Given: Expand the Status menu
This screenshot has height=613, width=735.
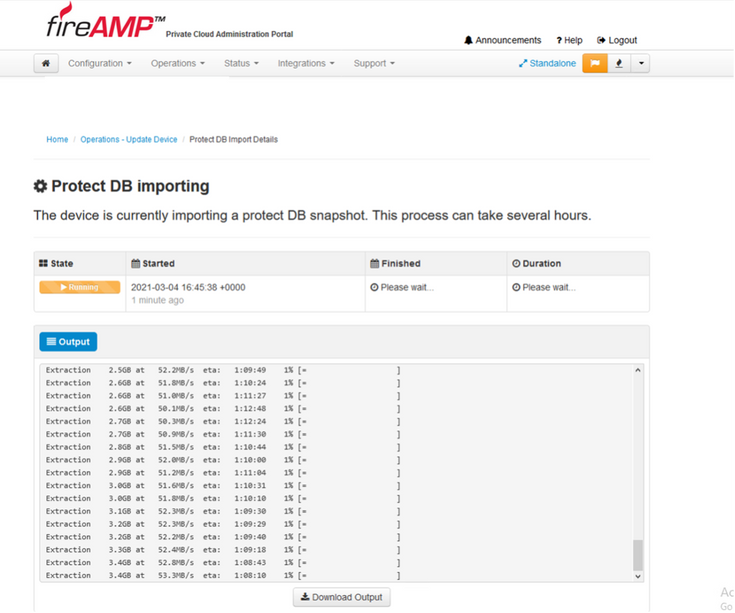Looking at the screenshot, I should pyautogui.click(x=241, y=63).
